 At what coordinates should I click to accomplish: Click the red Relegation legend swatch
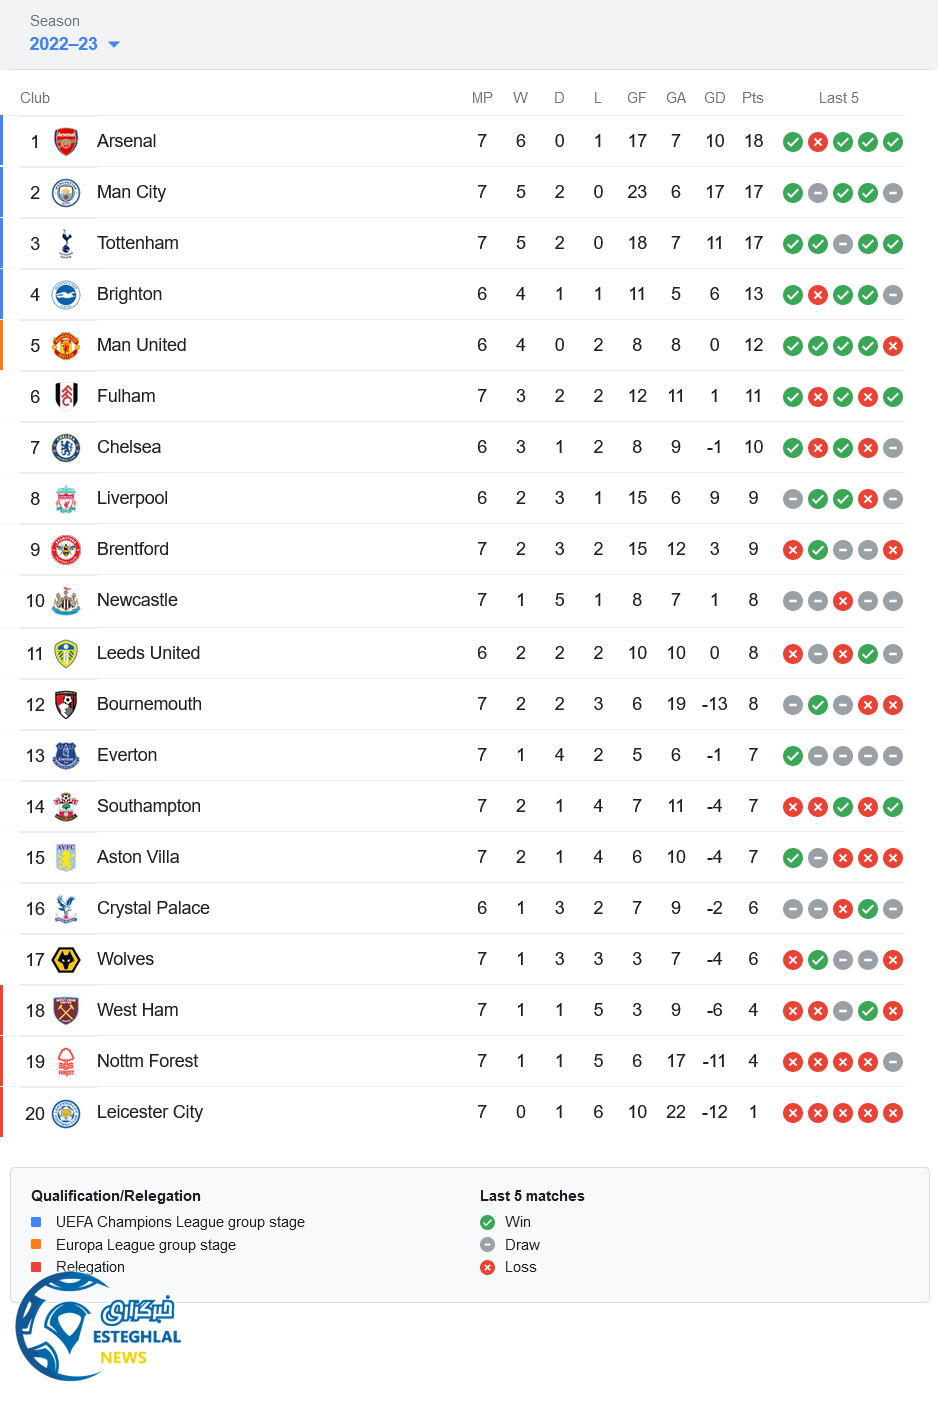tap(36, 1267)
